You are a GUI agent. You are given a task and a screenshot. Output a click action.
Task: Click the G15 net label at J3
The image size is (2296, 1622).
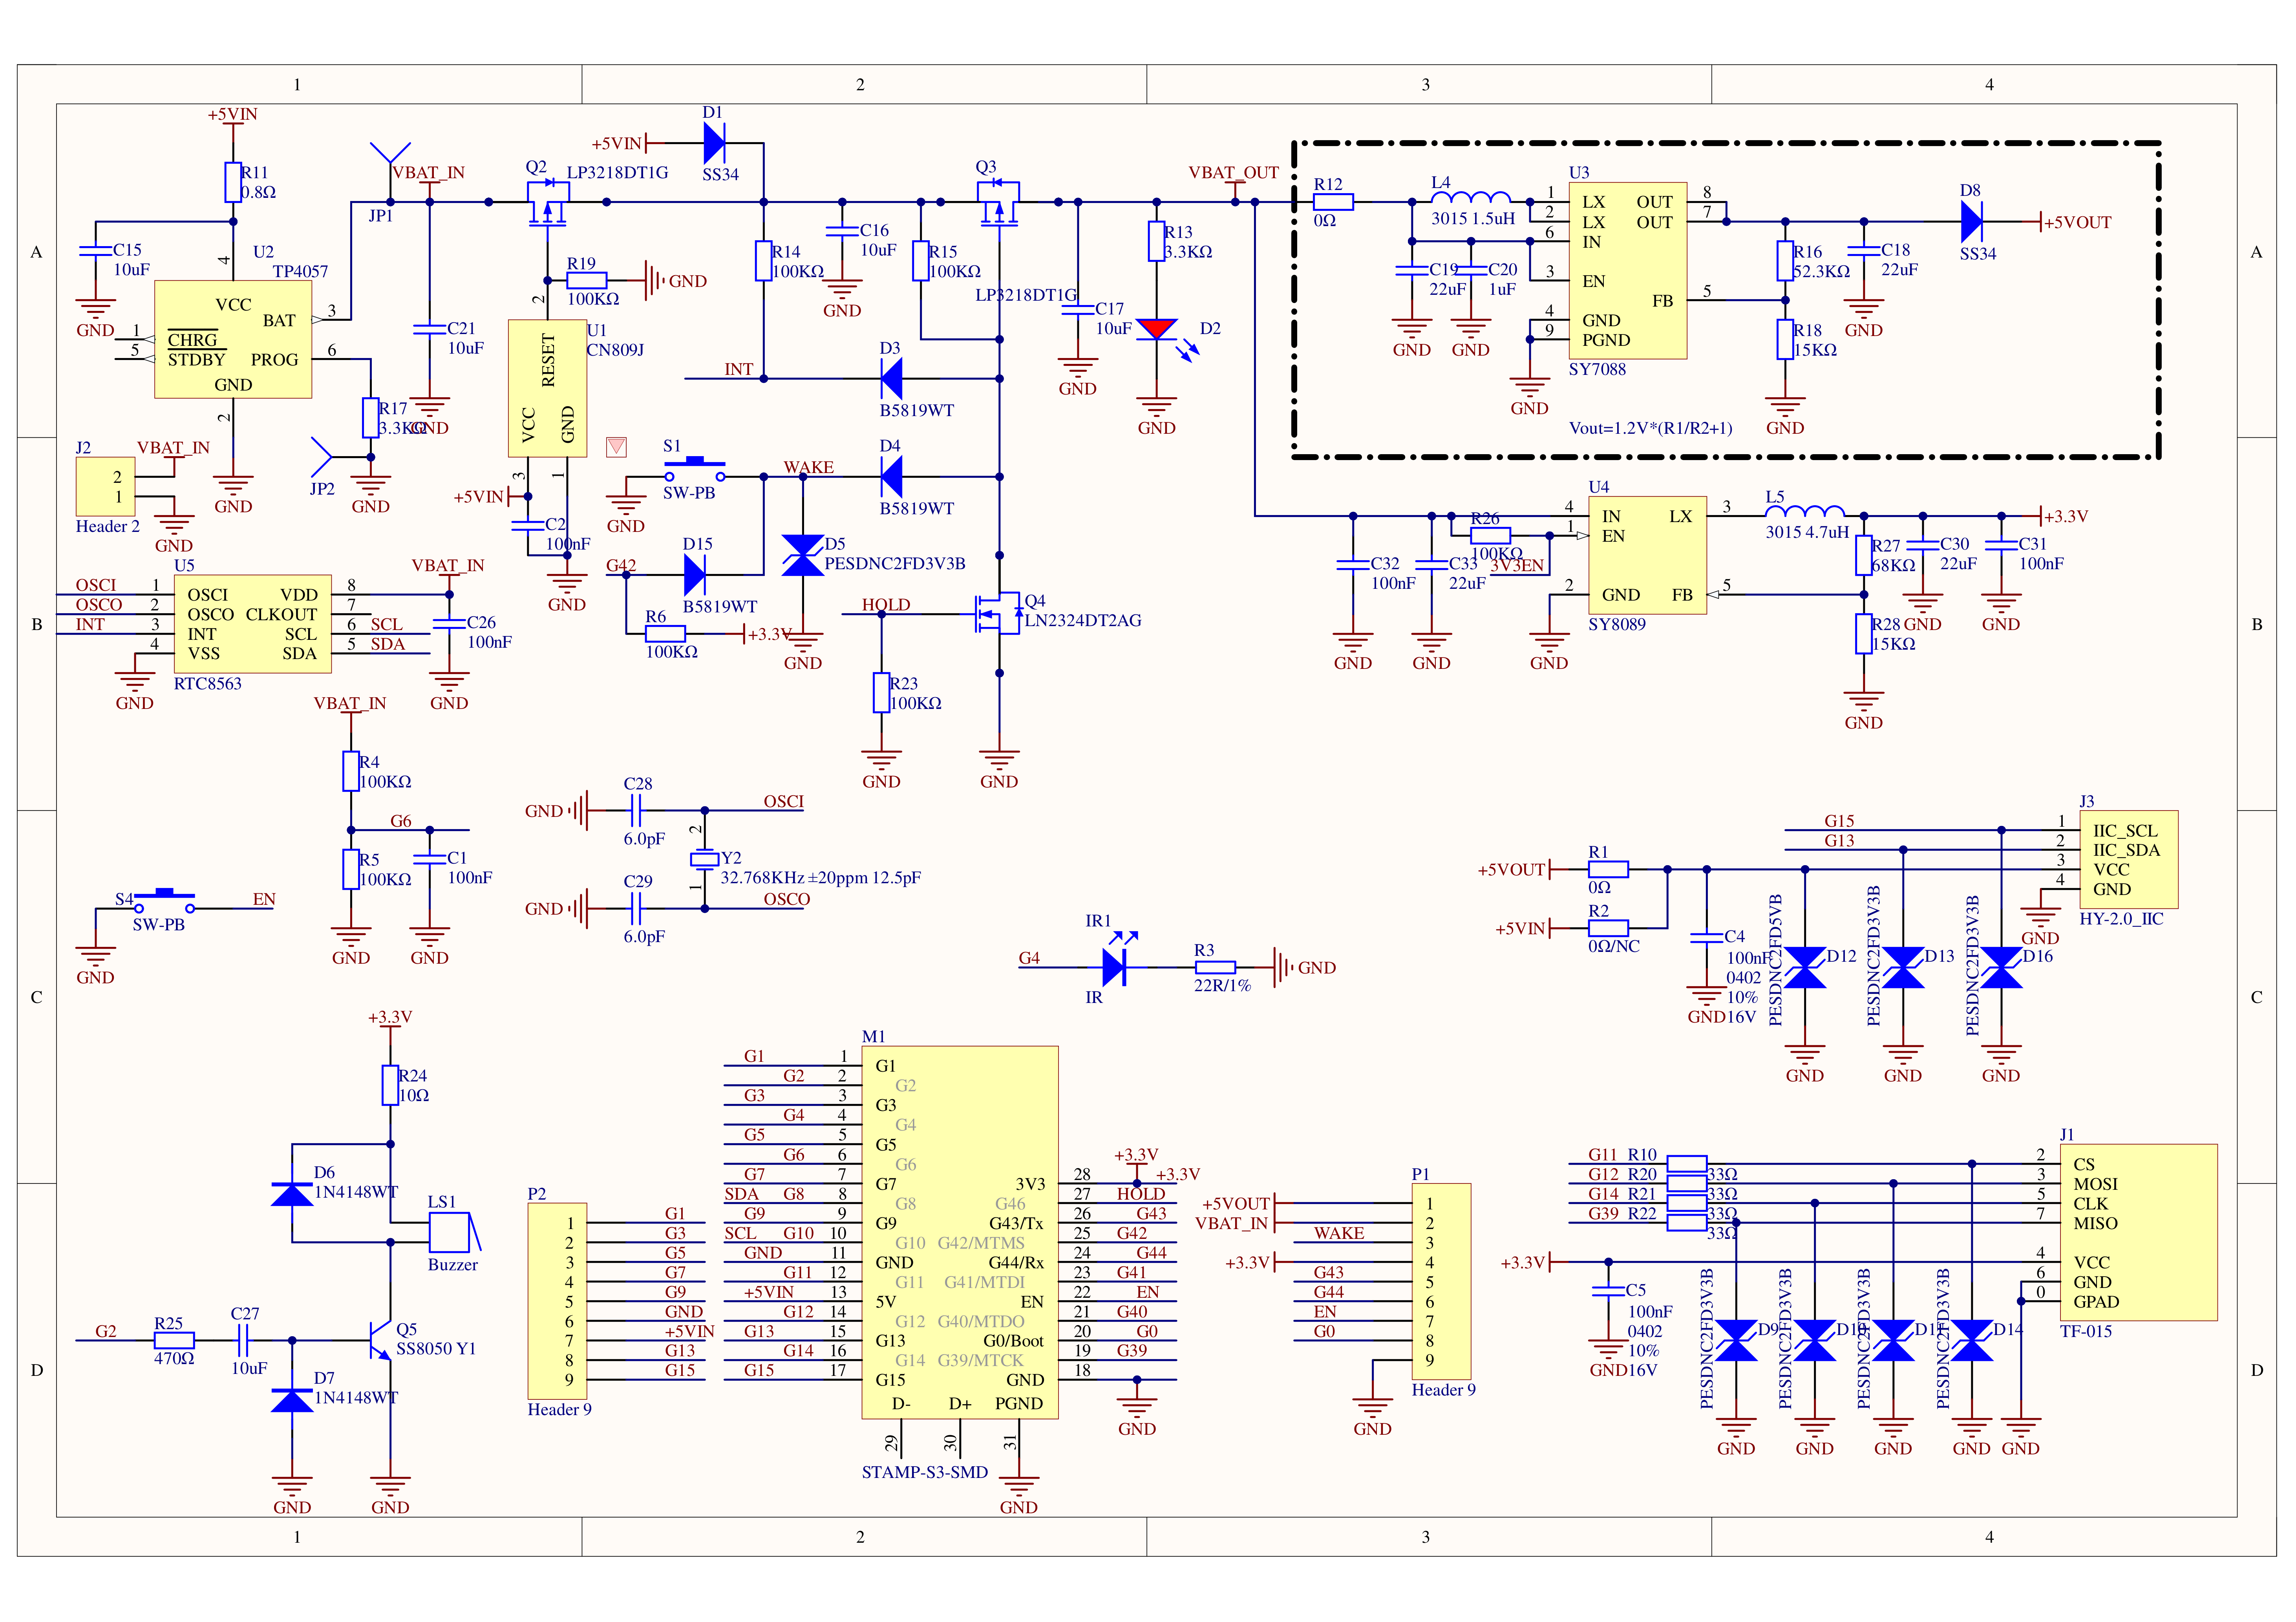coord(1839,820)
